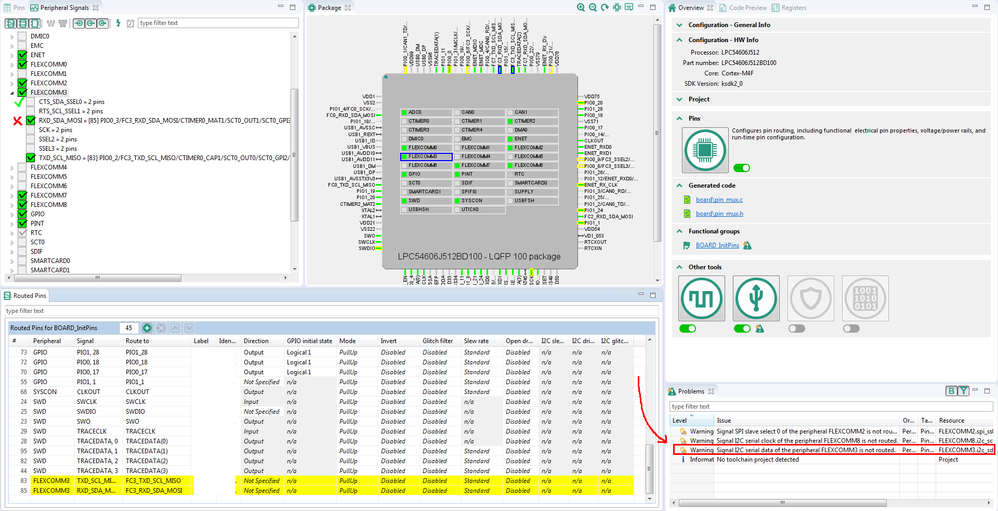Zoom in the Package view

581,7
